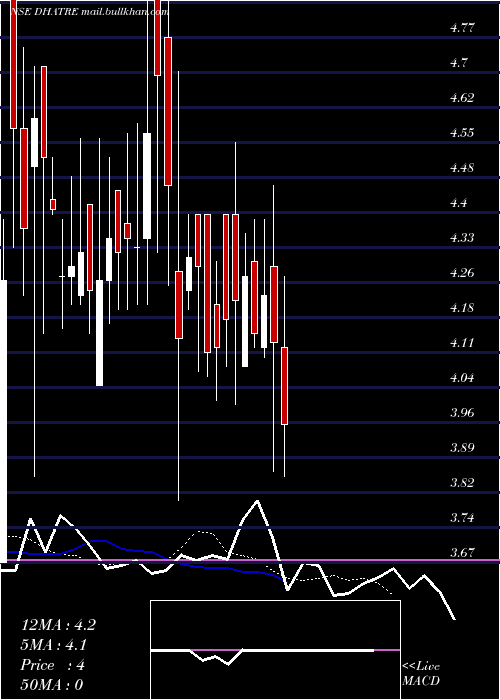
Task: Click the last red candlestick body
Action: pyautogui.click(x=284, y=386)
